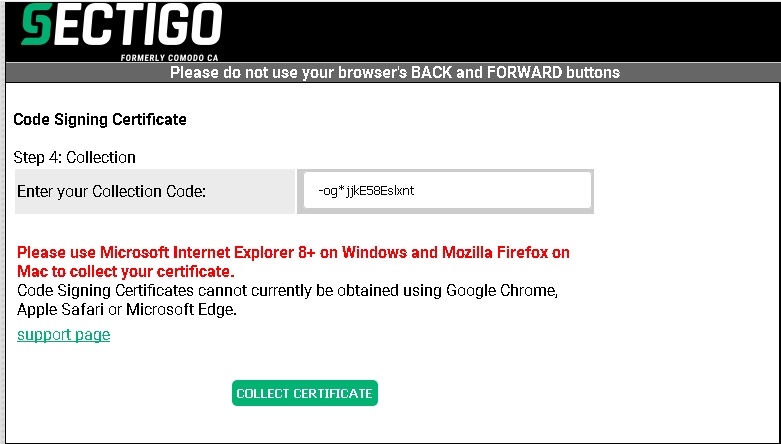
Task: Click empty black header area beside logo
Action: point(498,31)
